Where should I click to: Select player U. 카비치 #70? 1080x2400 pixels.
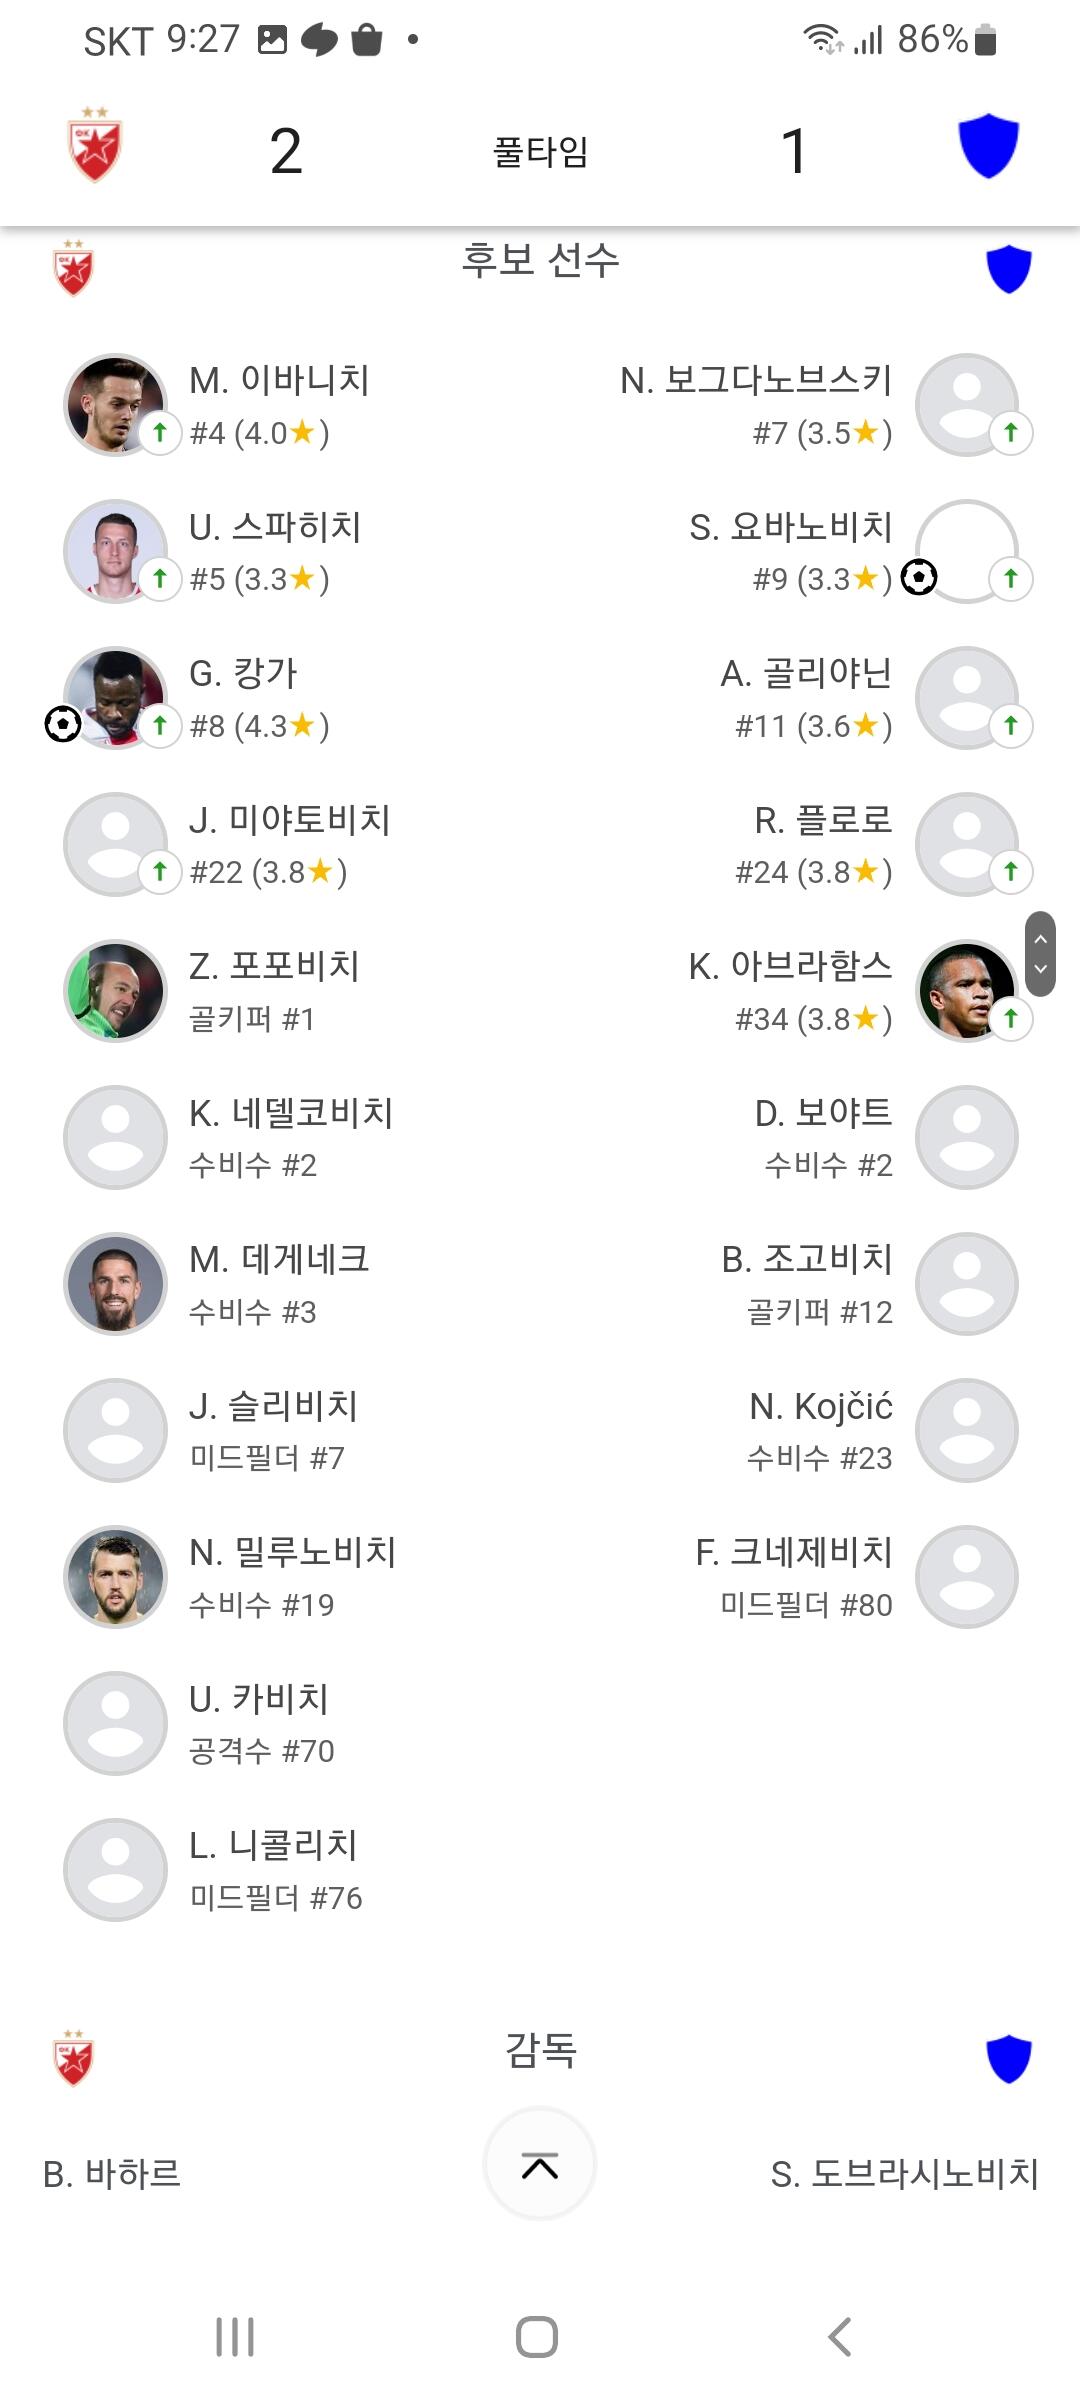260,1724
